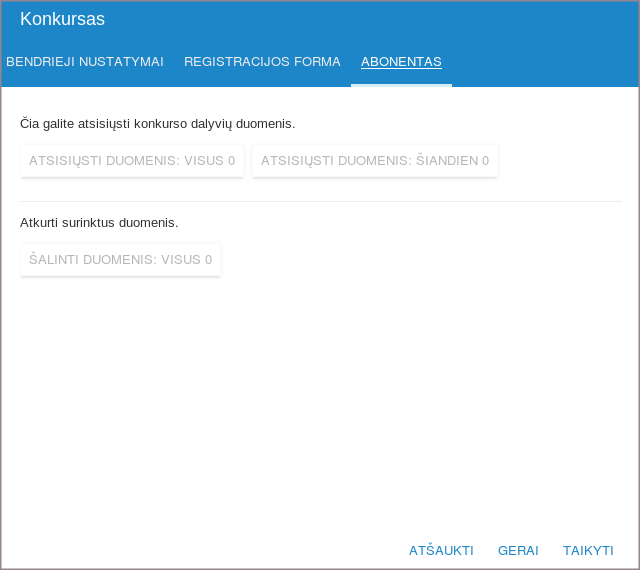
Task: Click empty footer area left of Atšaukti
Action: [200, 550]
